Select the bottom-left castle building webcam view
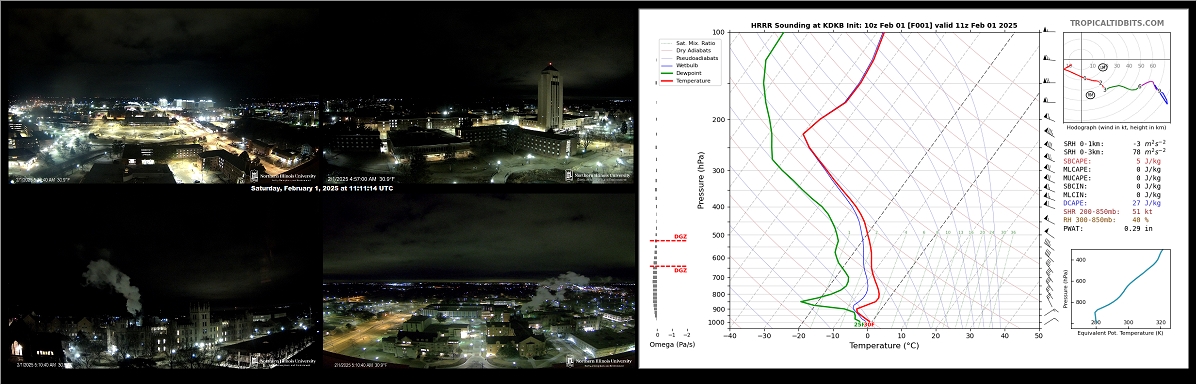 pyautogui.click(x=163, y=281)
